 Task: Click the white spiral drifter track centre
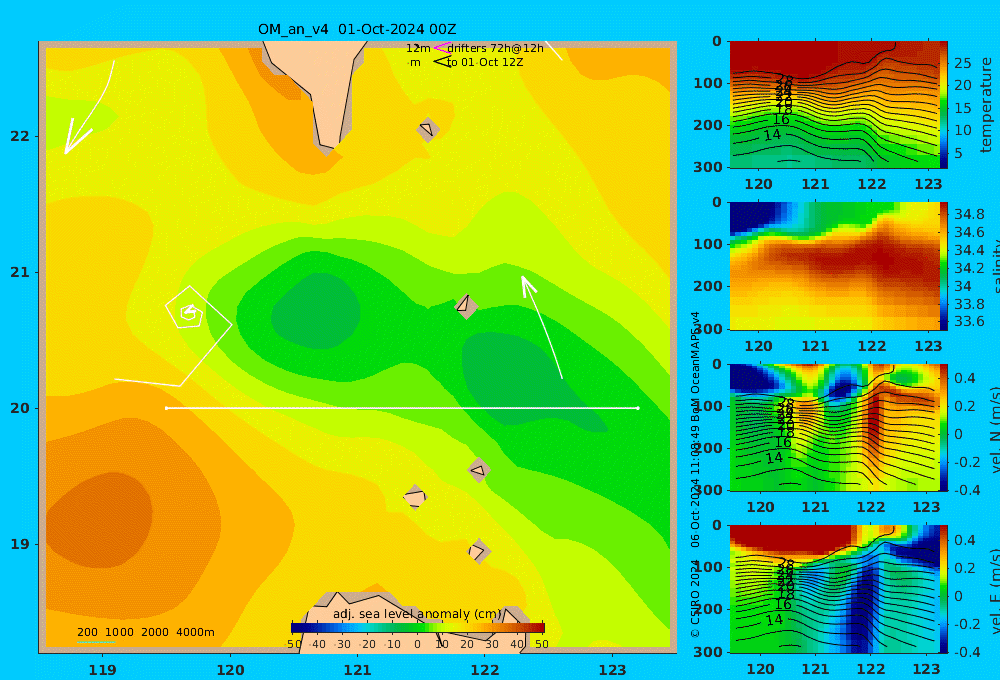click(189, 313)
